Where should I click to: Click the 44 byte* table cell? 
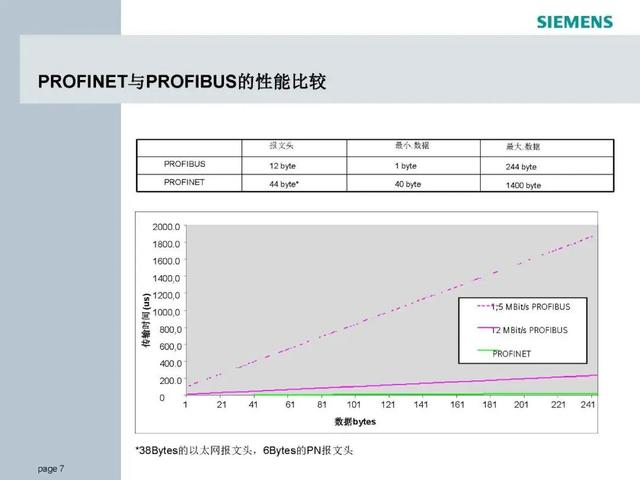coord(284,184)
